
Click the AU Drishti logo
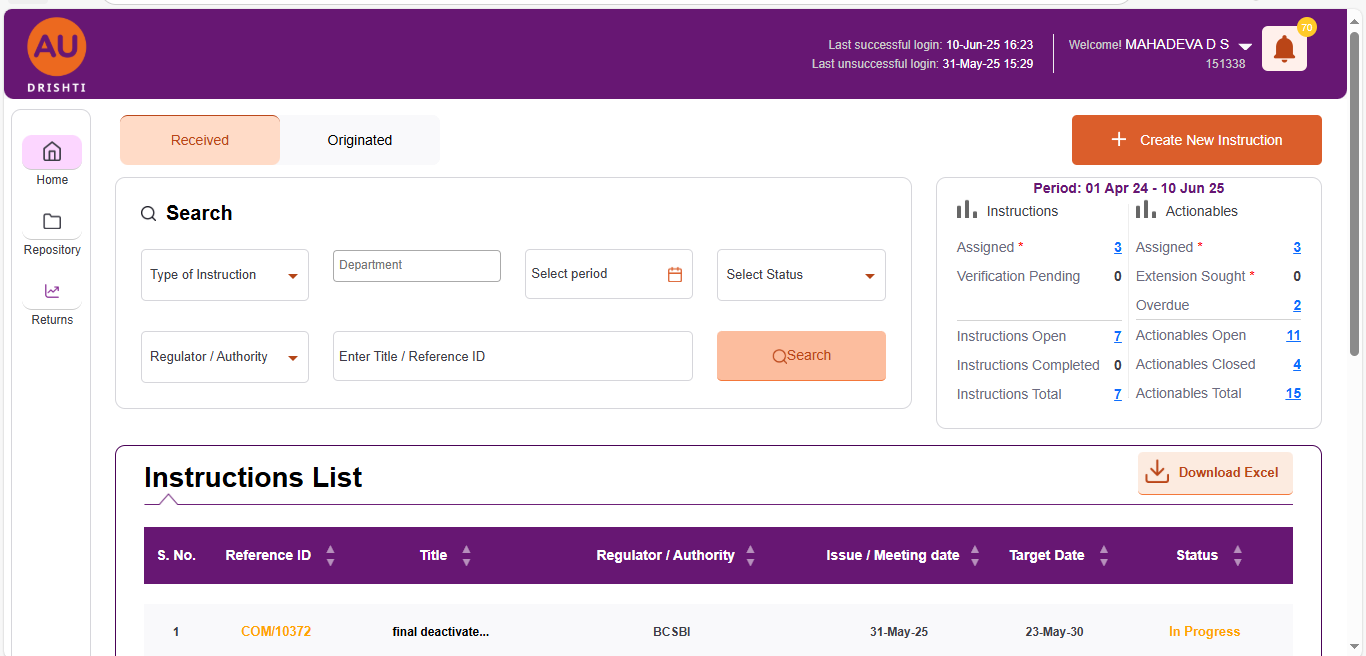tap(56, 55)
